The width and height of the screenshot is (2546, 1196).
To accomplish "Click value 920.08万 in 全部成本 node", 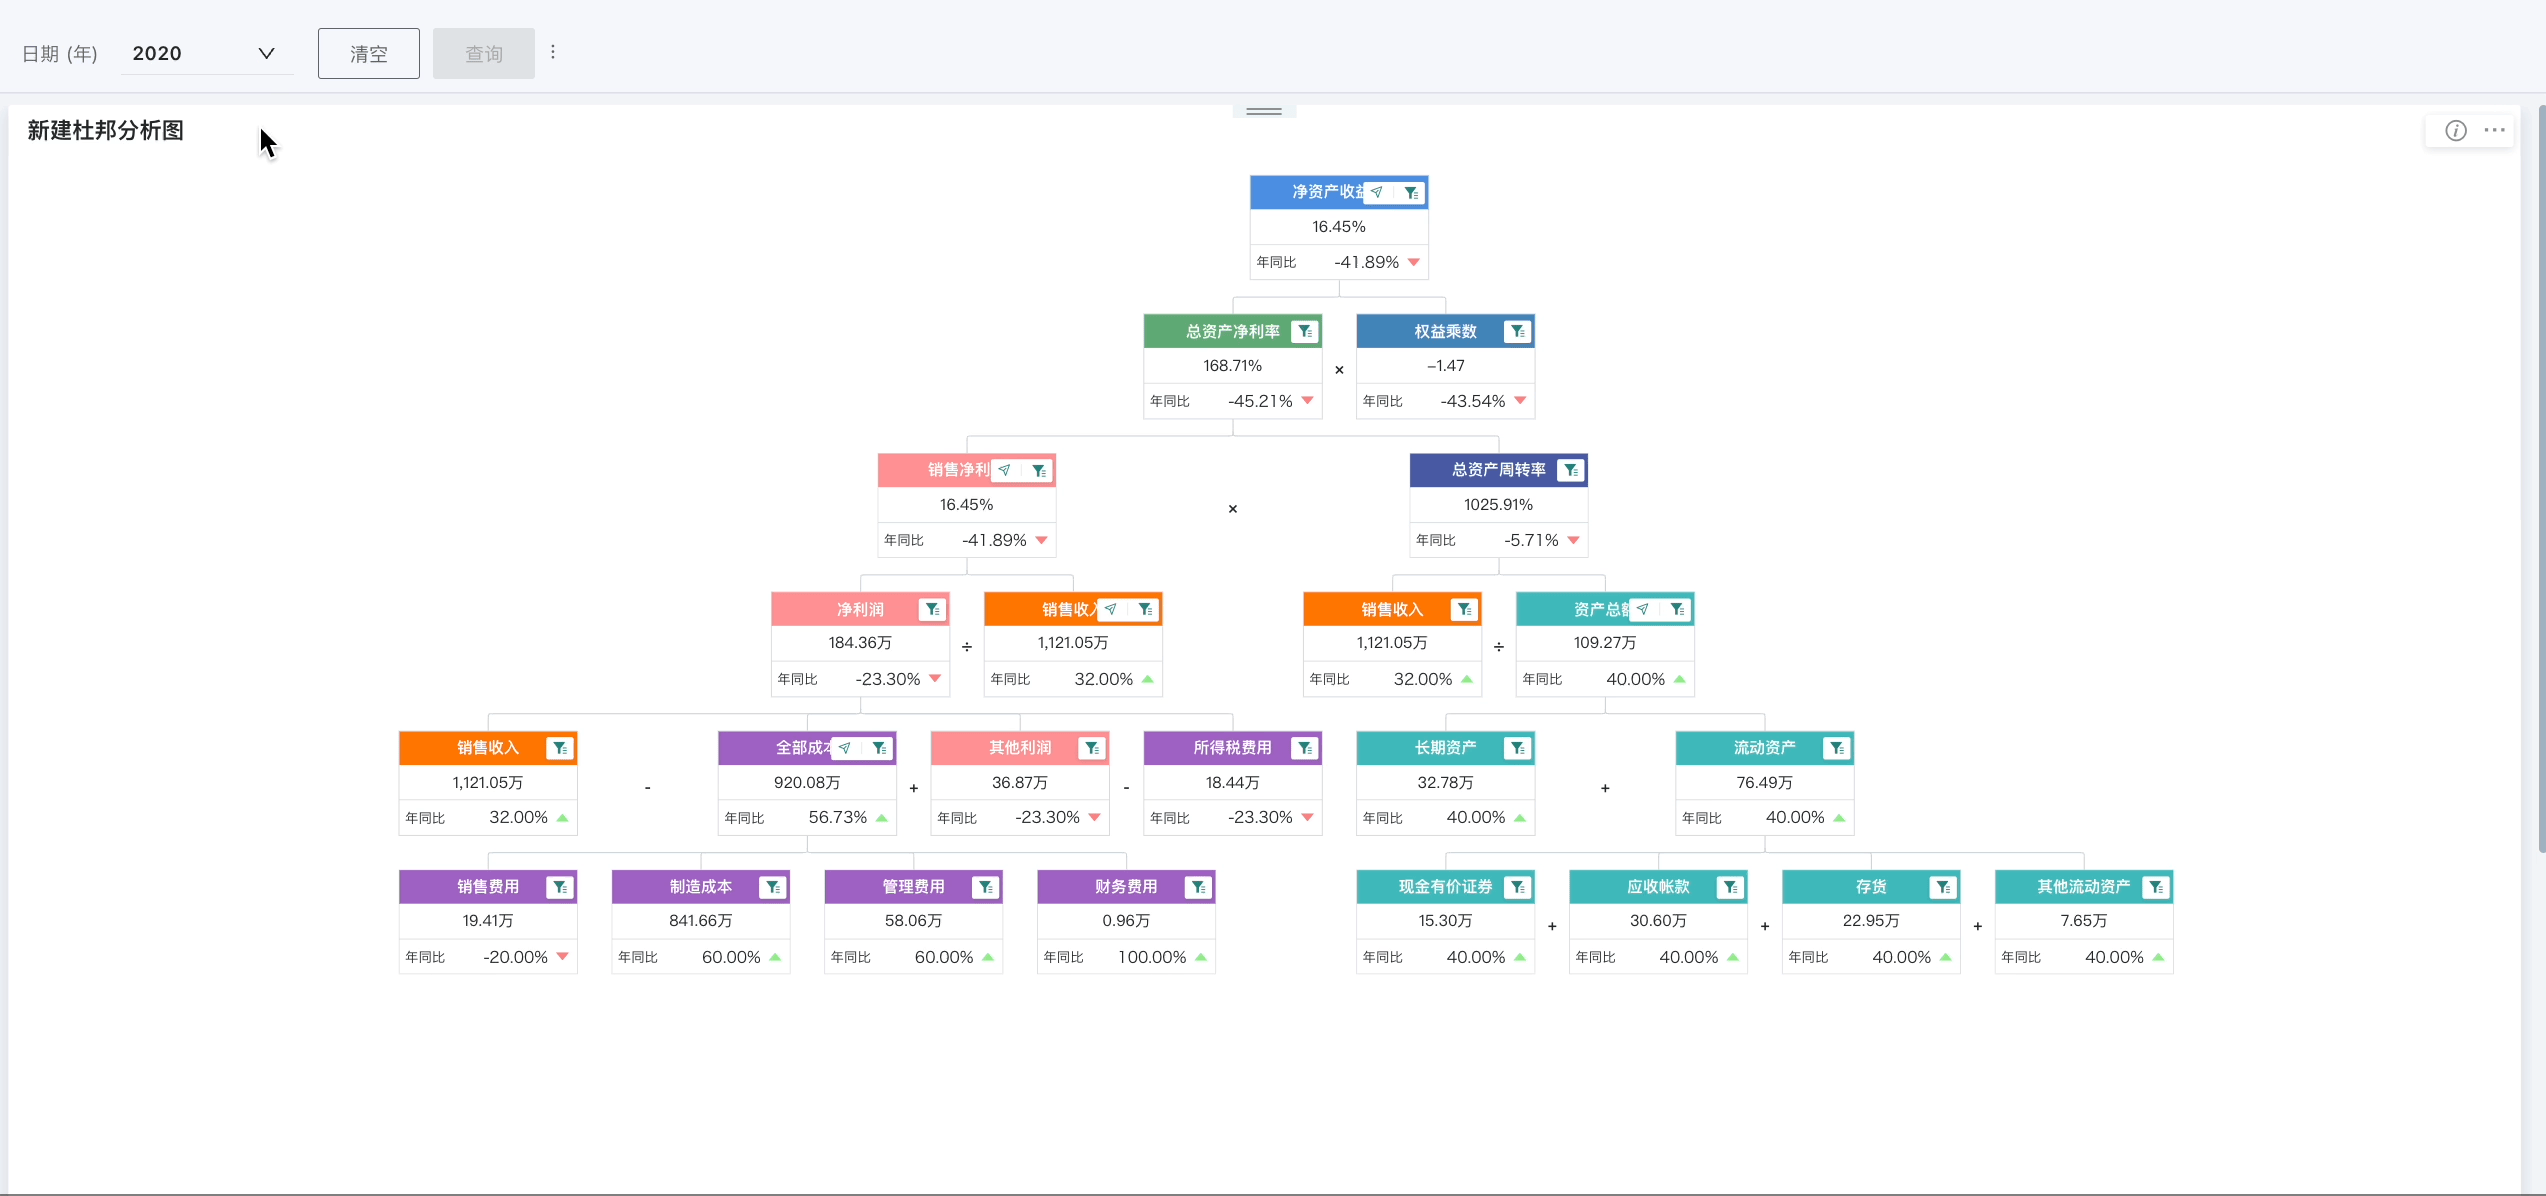I will point(807,783).
